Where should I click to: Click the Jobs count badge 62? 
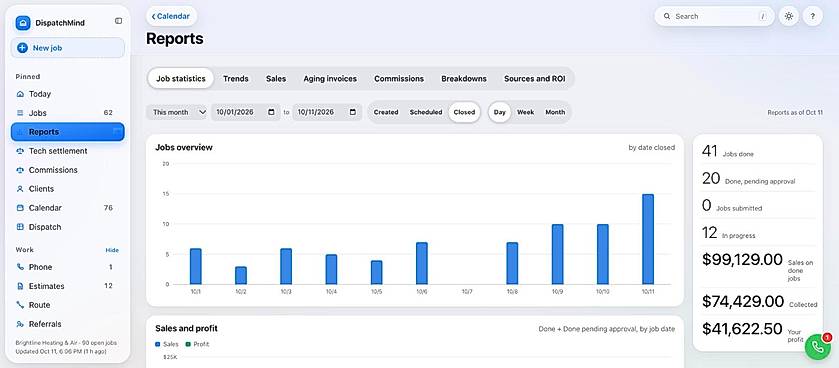pos(108,113)
